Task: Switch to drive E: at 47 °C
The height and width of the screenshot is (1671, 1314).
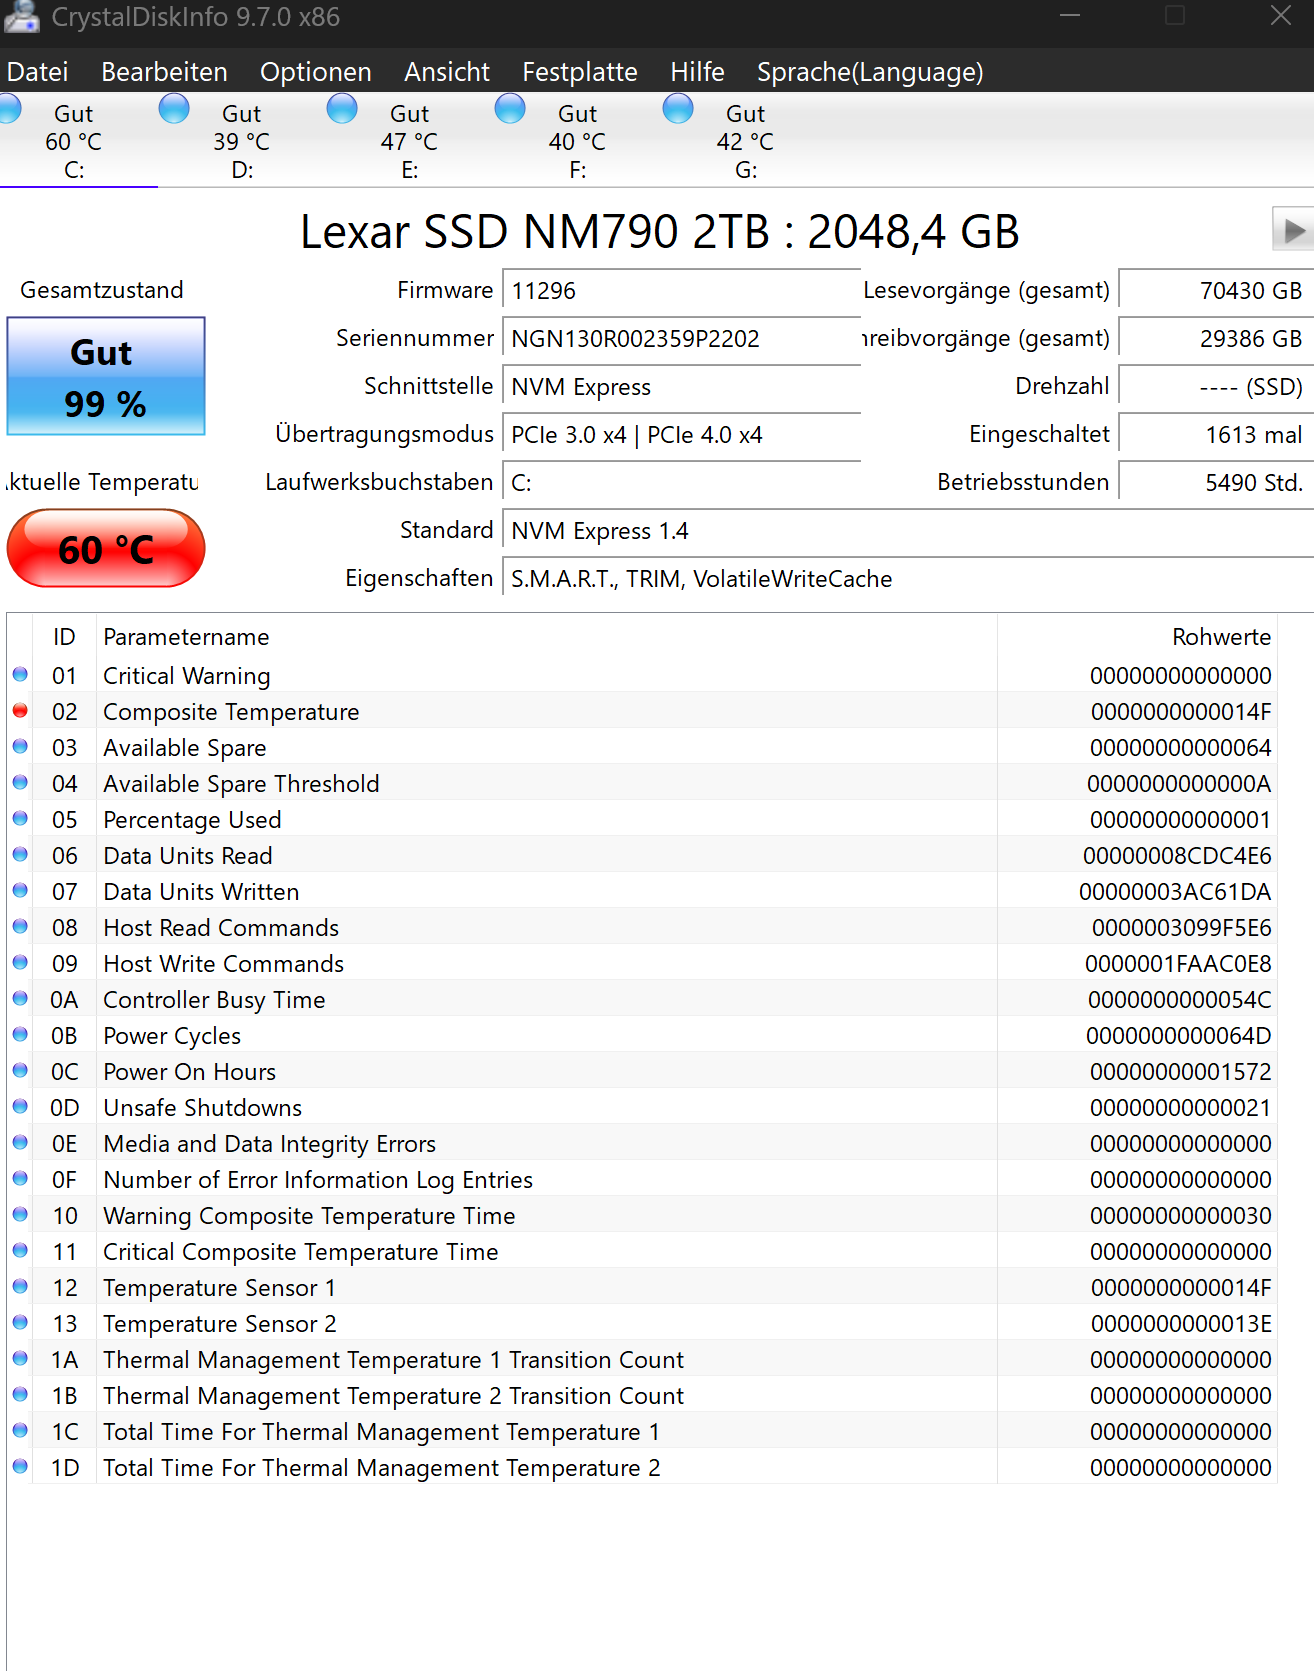Action: coord(409,141)
